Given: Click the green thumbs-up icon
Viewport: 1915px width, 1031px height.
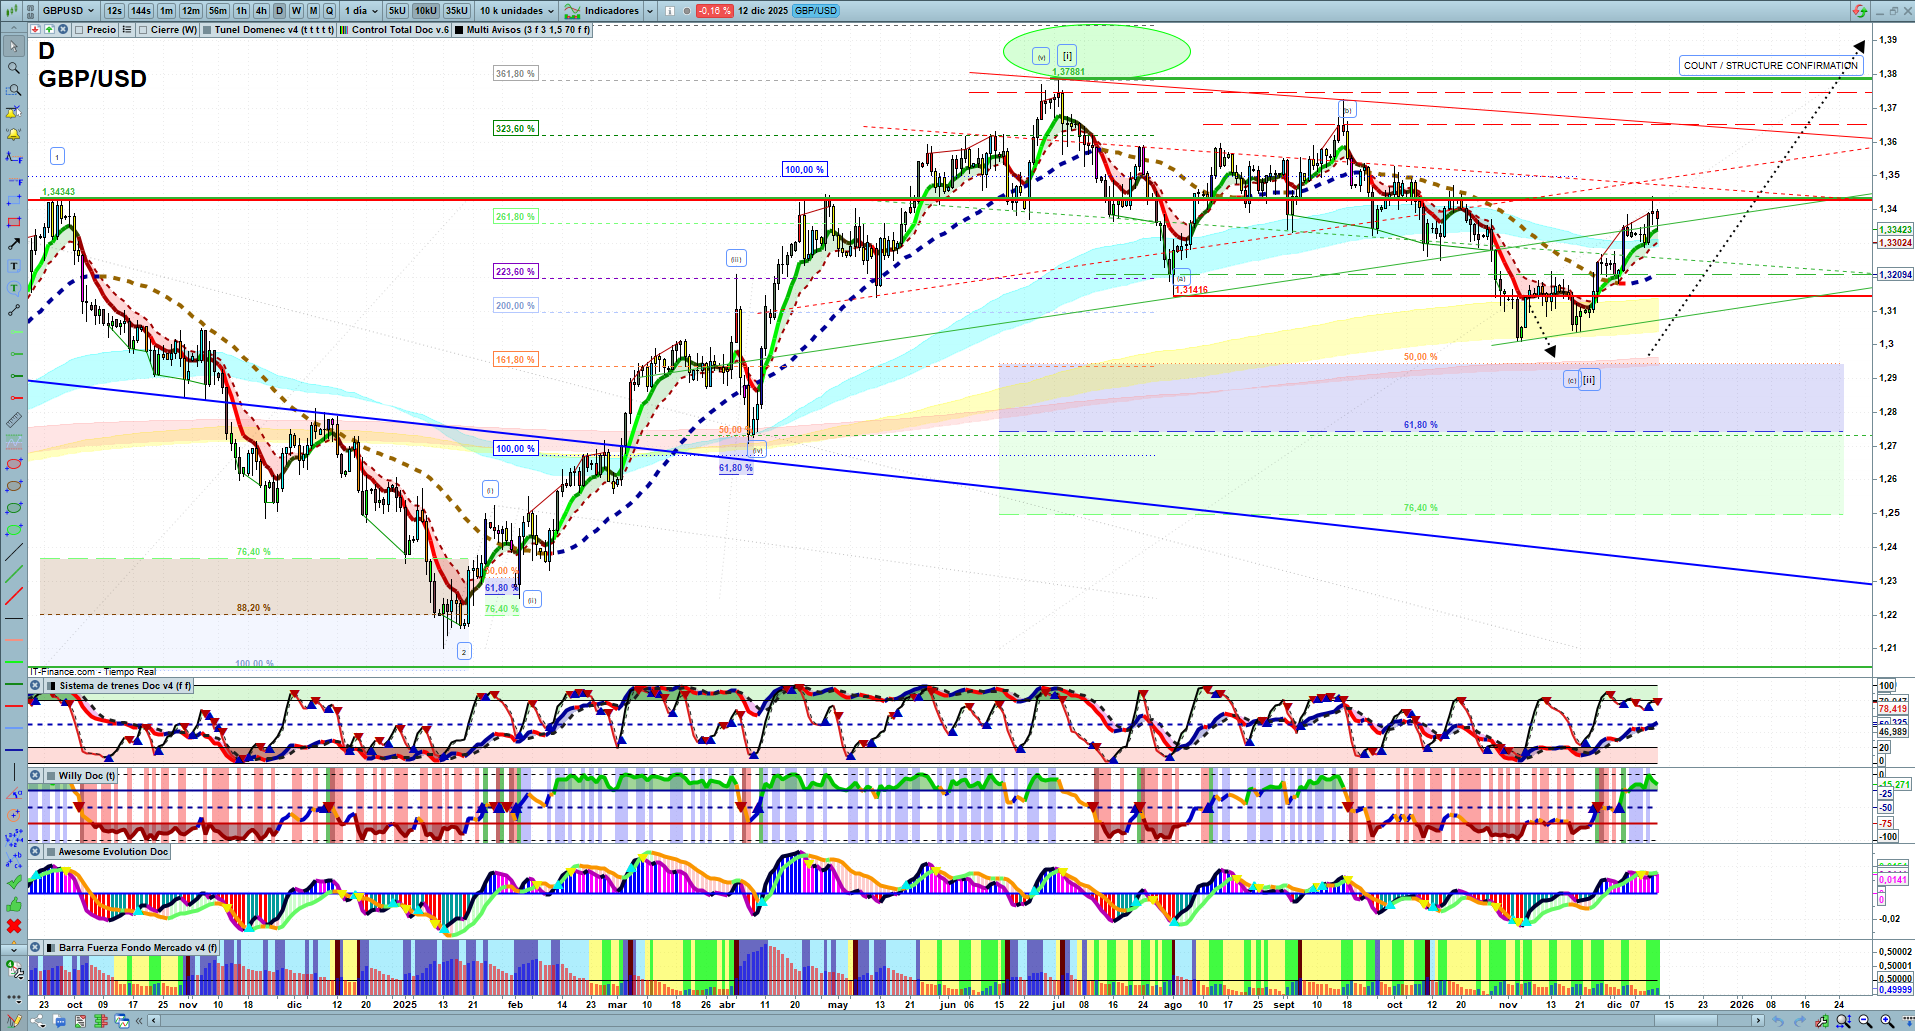Looking at the screenshot, I should coord(14,904).
